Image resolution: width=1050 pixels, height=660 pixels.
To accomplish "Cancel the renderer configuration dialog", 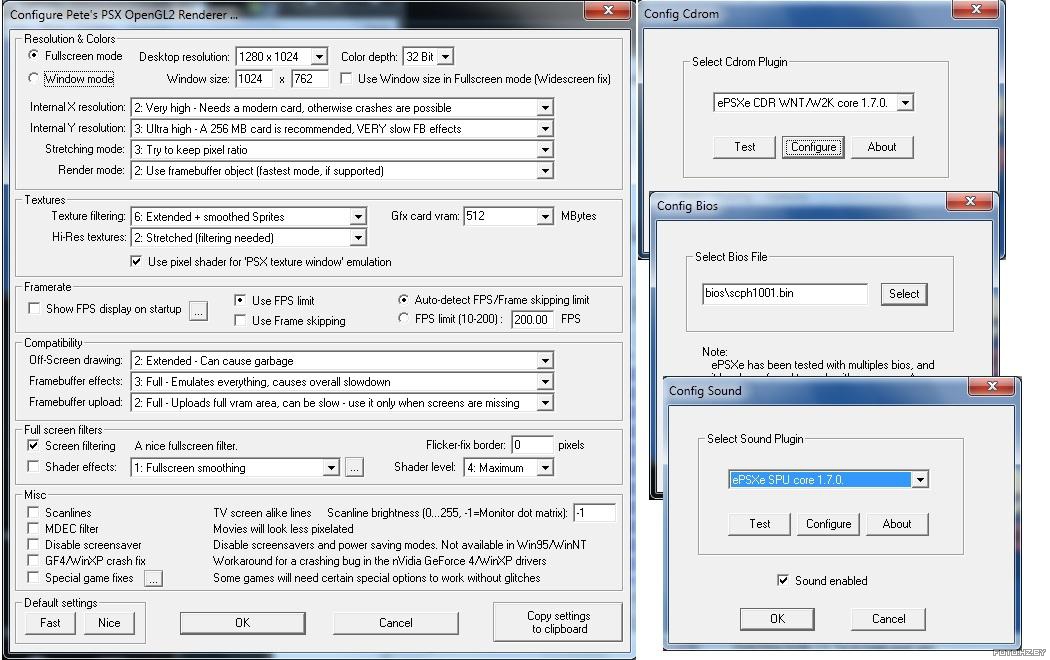I will pos(396,623).
